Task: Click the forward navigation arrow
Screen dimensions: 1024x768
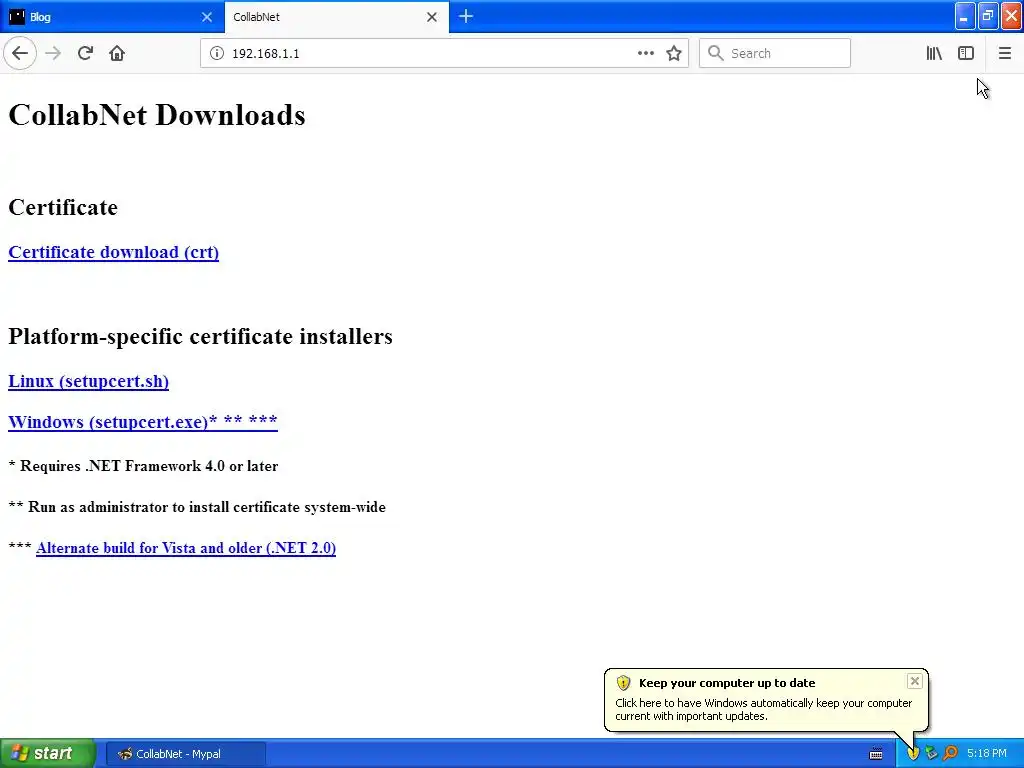Action: 53,54
